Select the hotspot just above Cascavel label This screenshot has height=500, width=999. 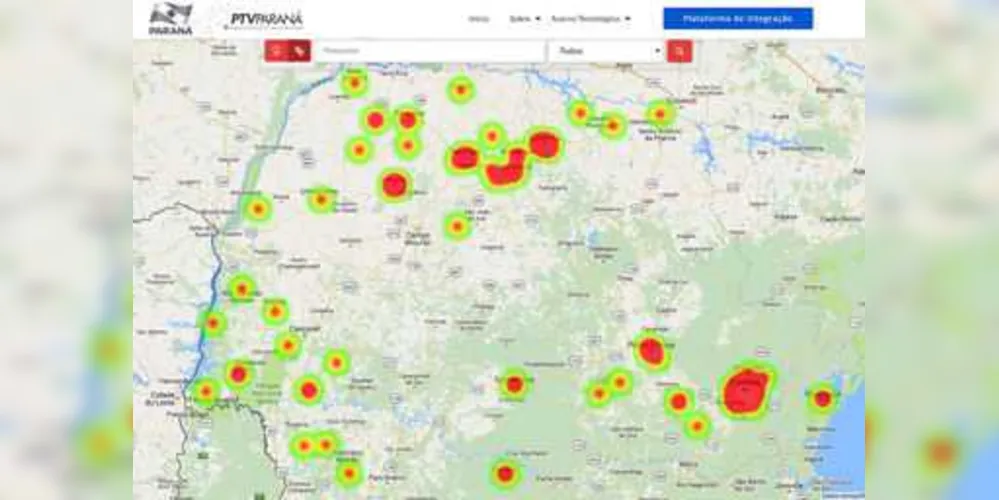pyautogui.click(x=275, y=311)
